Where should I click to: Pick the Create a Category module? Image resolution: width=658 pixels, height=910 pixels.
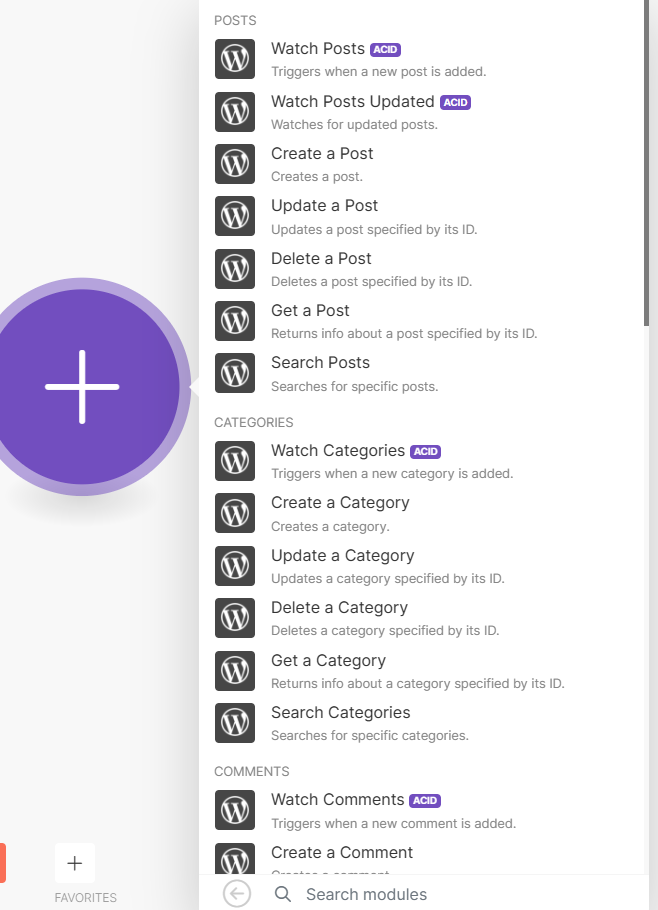coord(340,503)
